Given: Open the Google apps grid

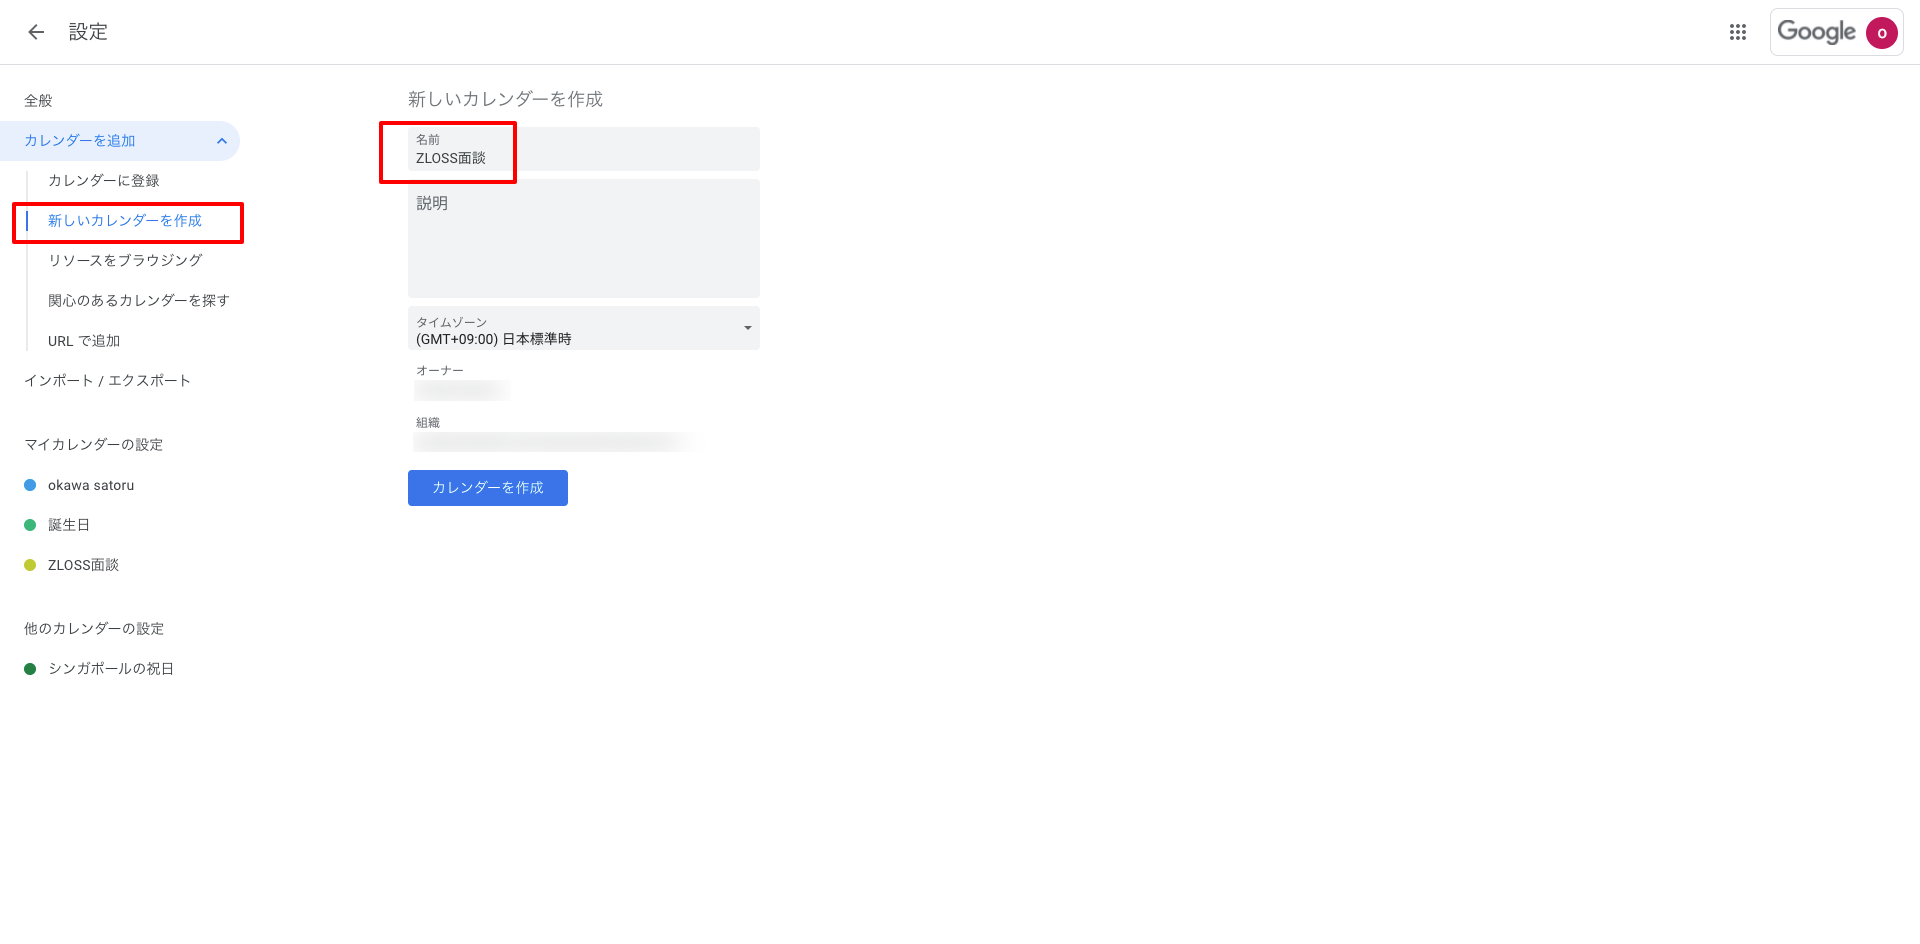Looking at the screenshot, I should pos(1738,32).
